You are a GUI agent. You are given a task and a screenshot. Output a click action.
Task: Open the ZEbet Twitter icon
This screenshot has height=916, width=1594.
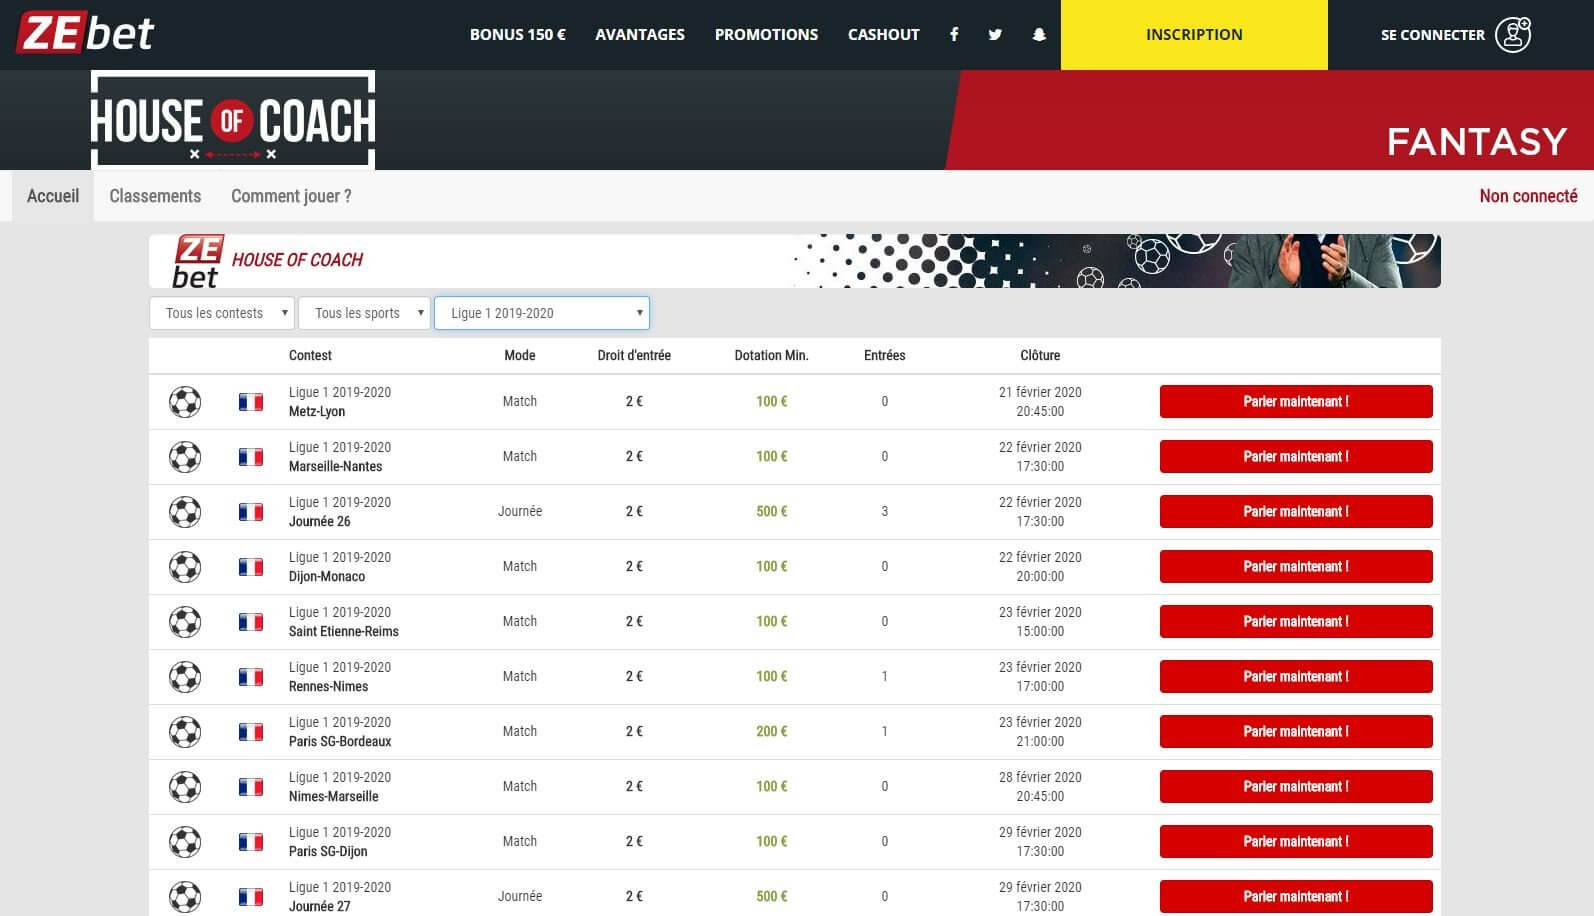point(995,34)
